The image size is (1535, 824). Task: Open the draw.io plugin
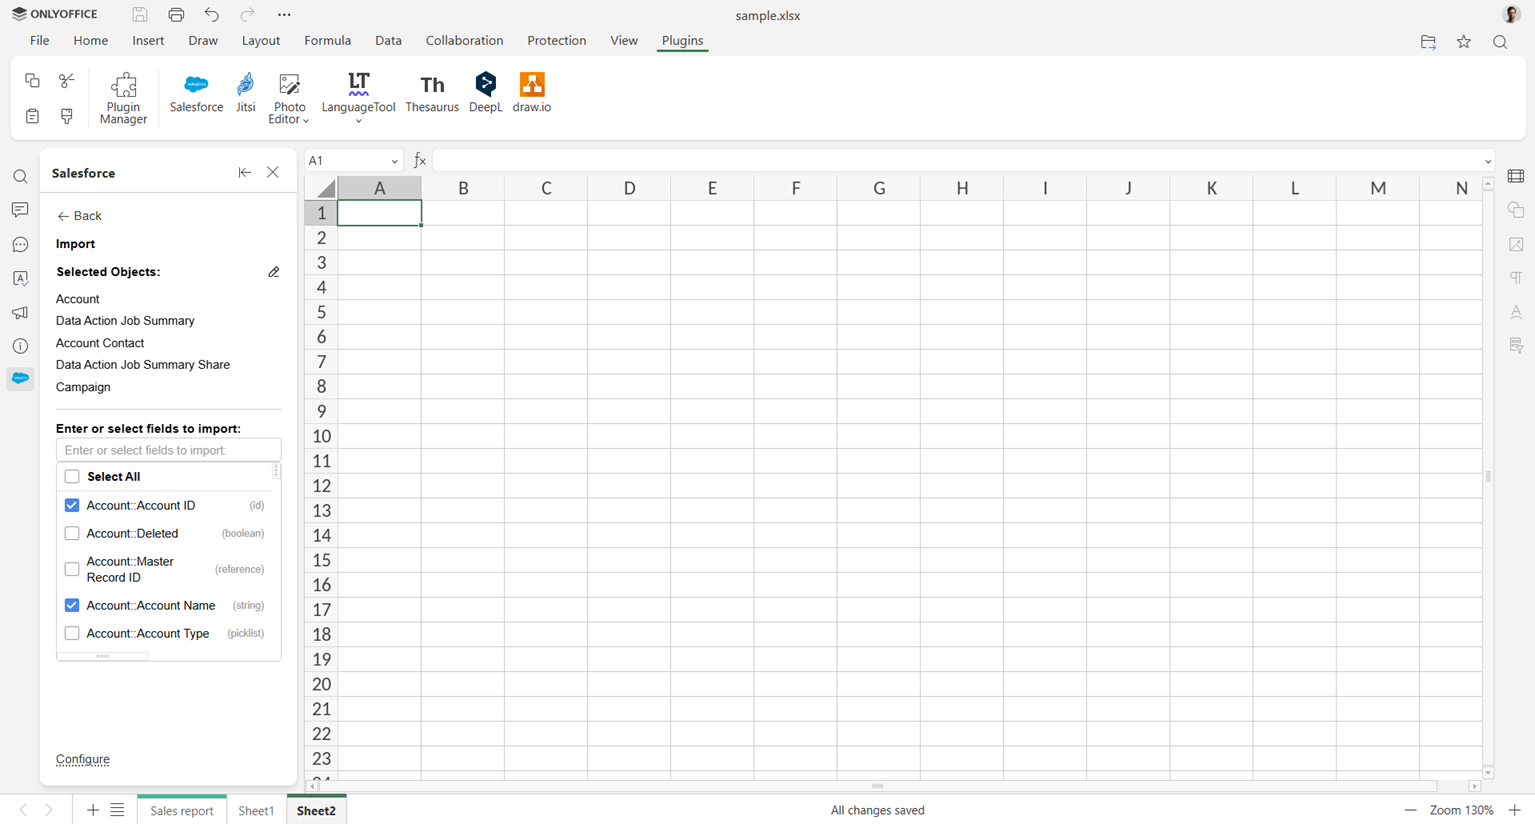click(x=532, y=93)
